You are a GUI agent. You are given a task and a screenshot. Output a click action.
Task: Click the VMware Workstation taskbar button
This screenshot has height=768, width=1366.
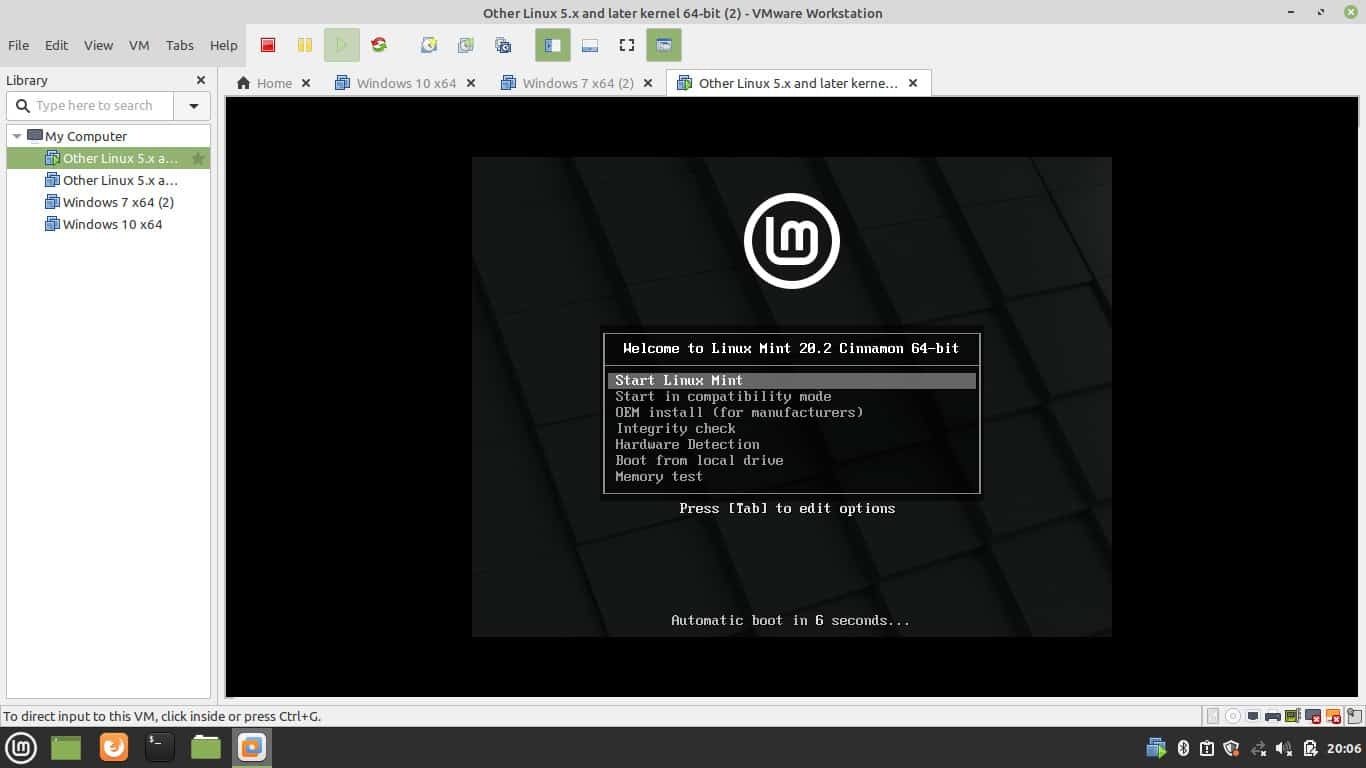point(252,747)
